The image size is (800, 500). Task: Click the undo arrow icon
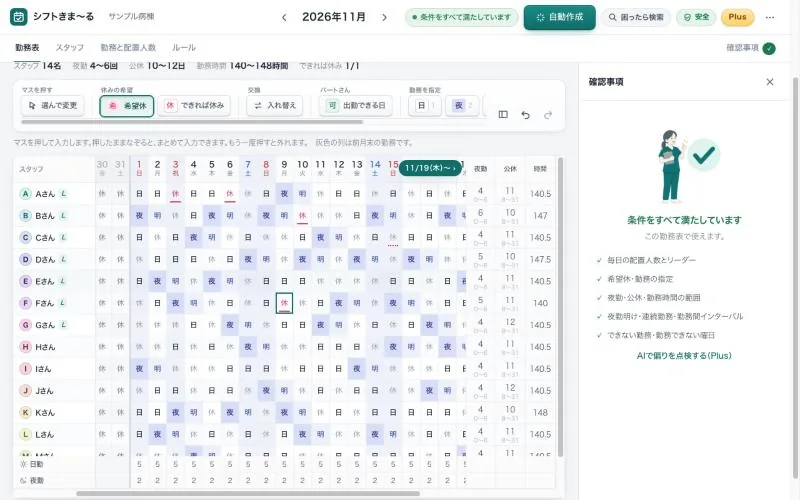tap(526, 115)
